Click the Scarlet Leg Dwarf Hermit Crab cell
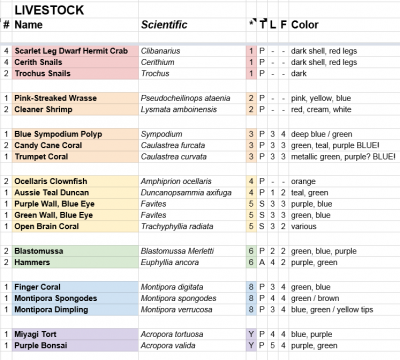400x360 pixels. (76, 51)
